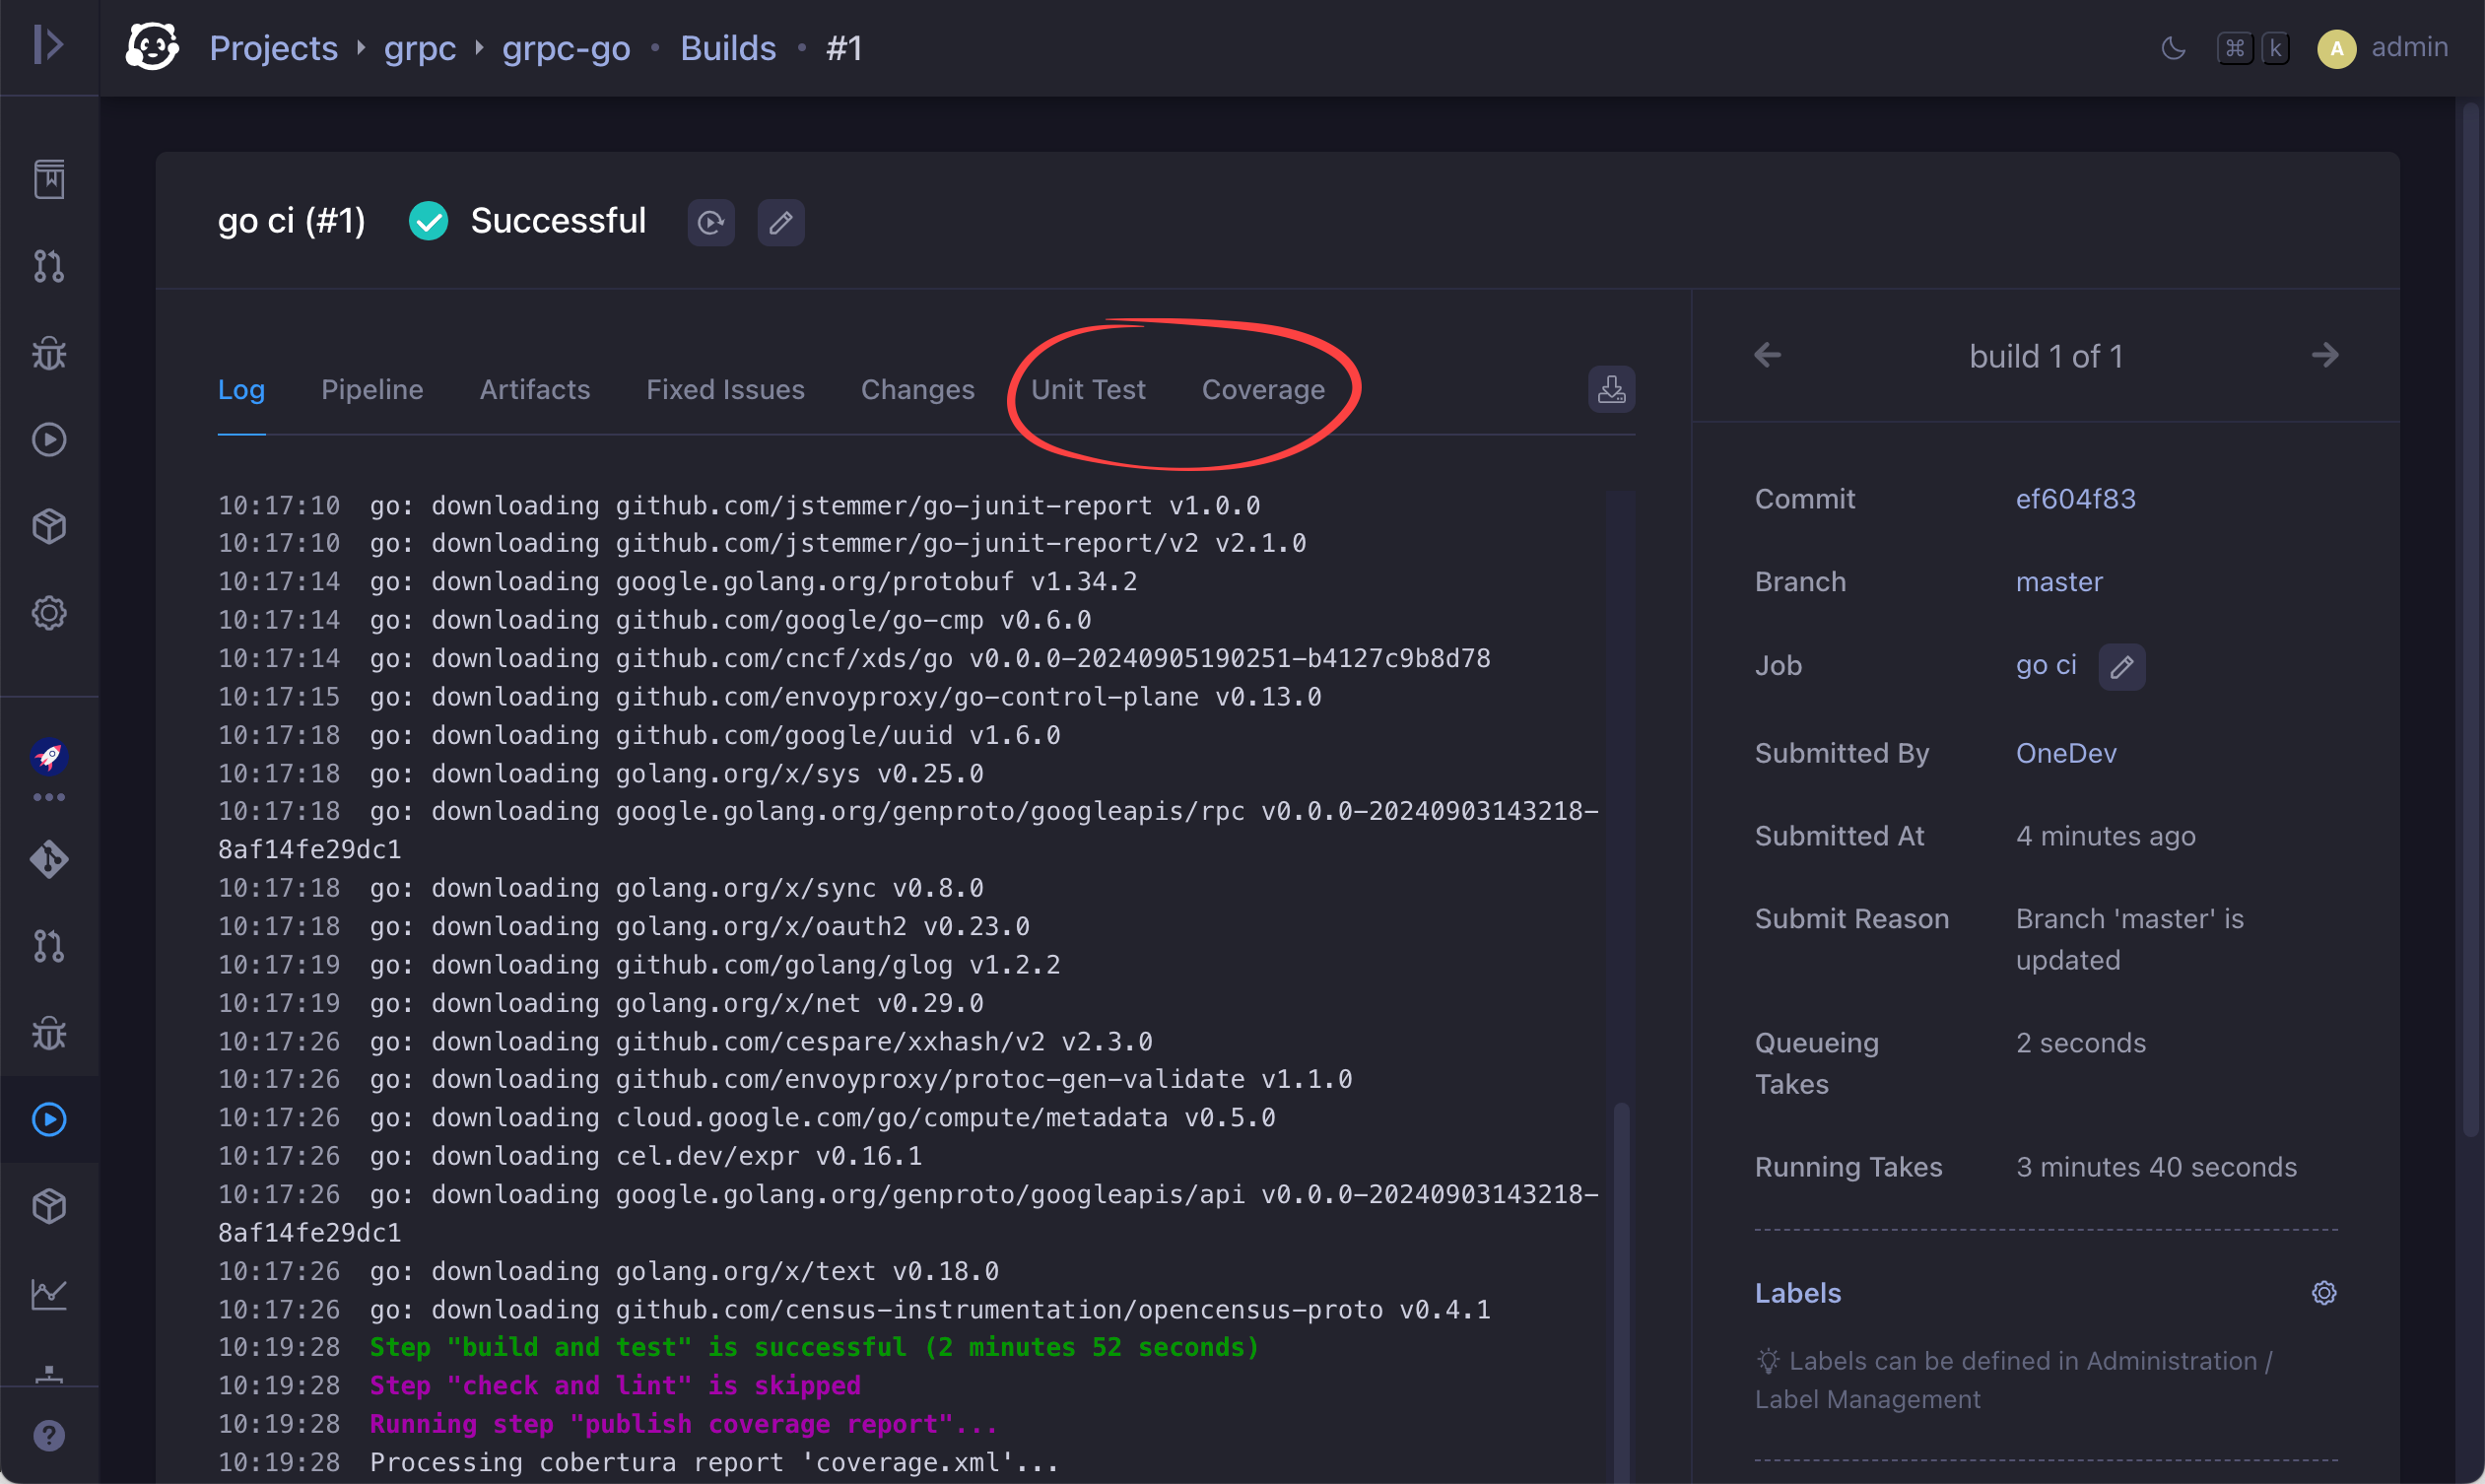Click the rebuild icon next to Successful

(711, 222)
